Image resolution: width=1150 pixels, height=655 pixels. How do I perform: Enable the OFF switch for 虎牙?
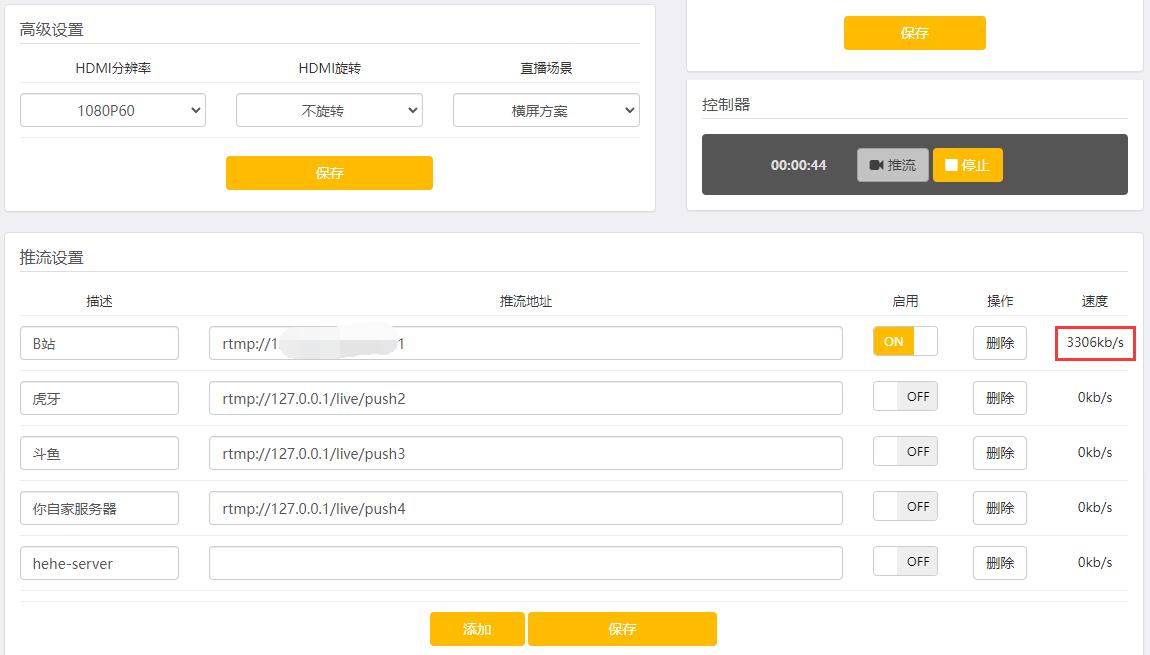(x=905, y=396)
